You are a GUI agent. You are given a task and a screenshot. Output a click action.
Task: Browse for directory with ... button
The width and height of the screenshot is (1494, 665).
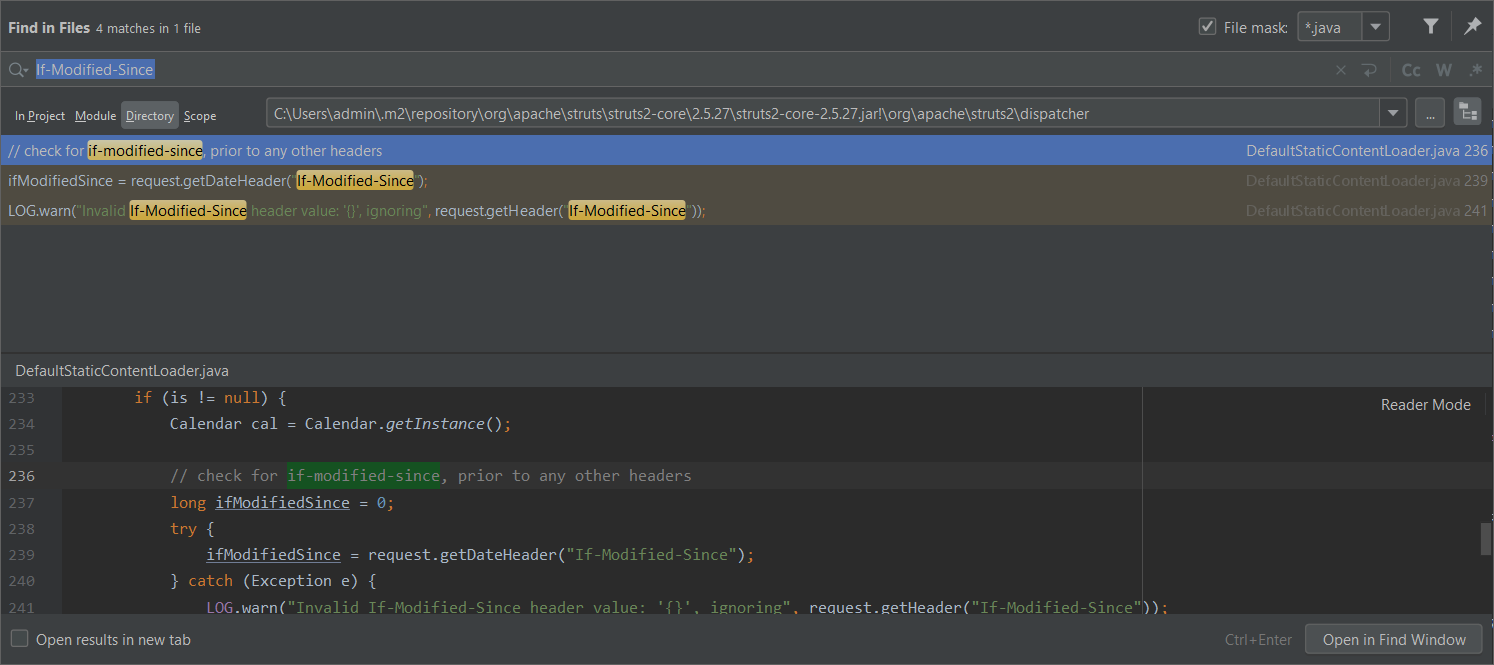(1430, 114)
